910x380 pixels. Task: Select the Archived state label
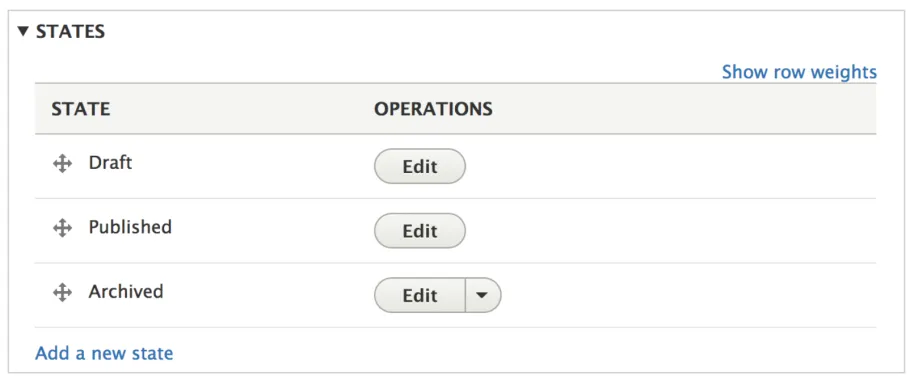pos(126,291)
